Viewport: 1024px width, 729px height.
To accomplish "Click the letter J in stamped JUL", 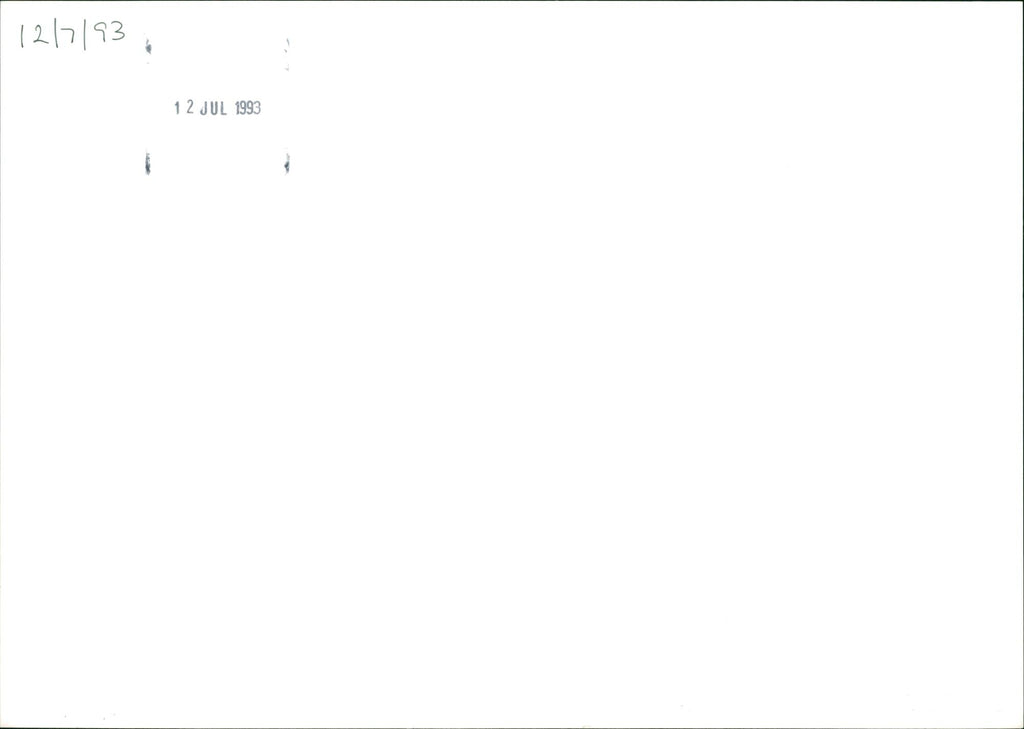I will [204, 110].
